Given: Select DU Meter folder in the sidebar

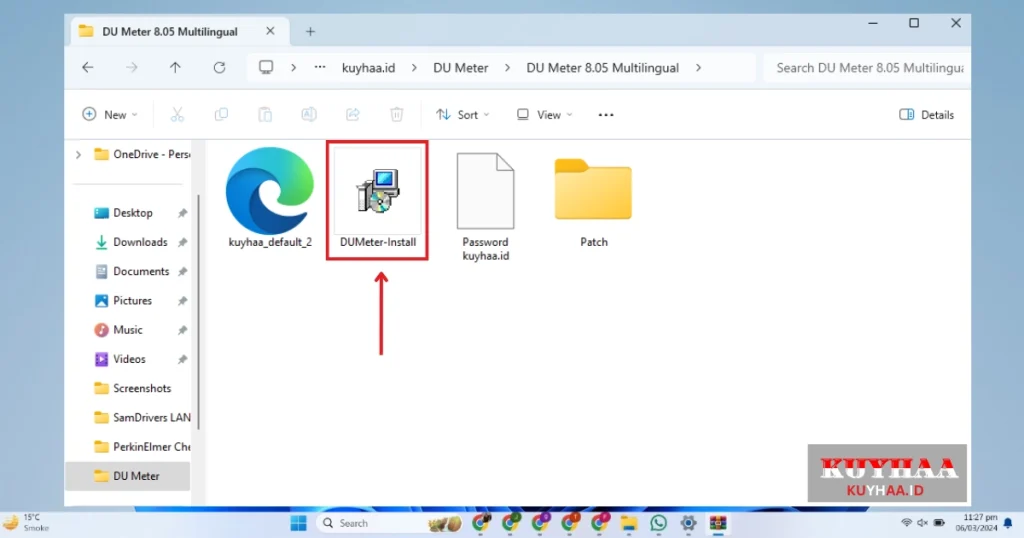Looking at the screenshot, I should tap(128, 476).
